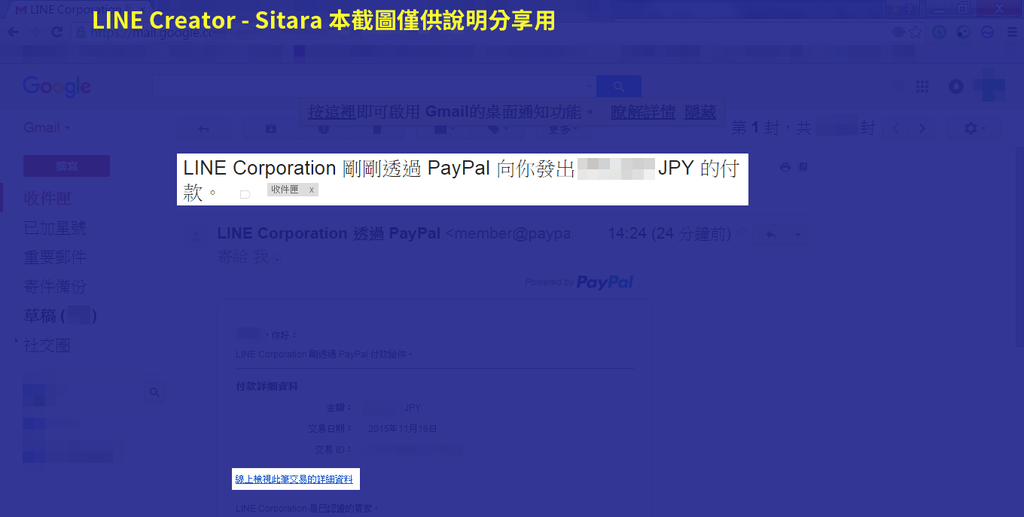Star the LINE Corporation message
This screenshot has width=1024, height=517.
[743, 232]
